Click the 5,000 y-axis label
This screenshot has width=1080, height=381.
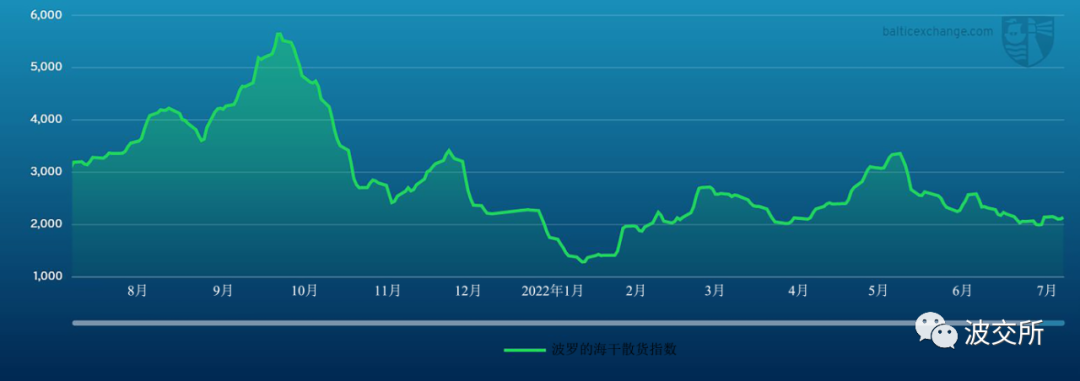click(45, 68)
